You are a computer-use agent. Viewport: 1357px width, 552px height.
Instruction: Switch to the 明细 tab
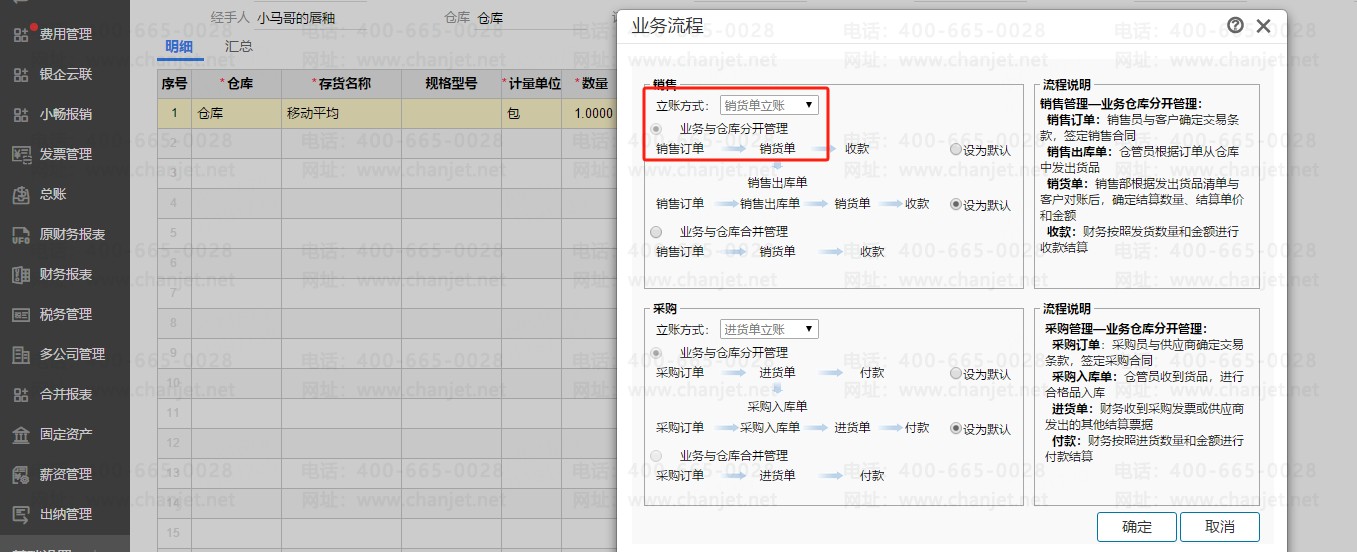tap(179, 46)
